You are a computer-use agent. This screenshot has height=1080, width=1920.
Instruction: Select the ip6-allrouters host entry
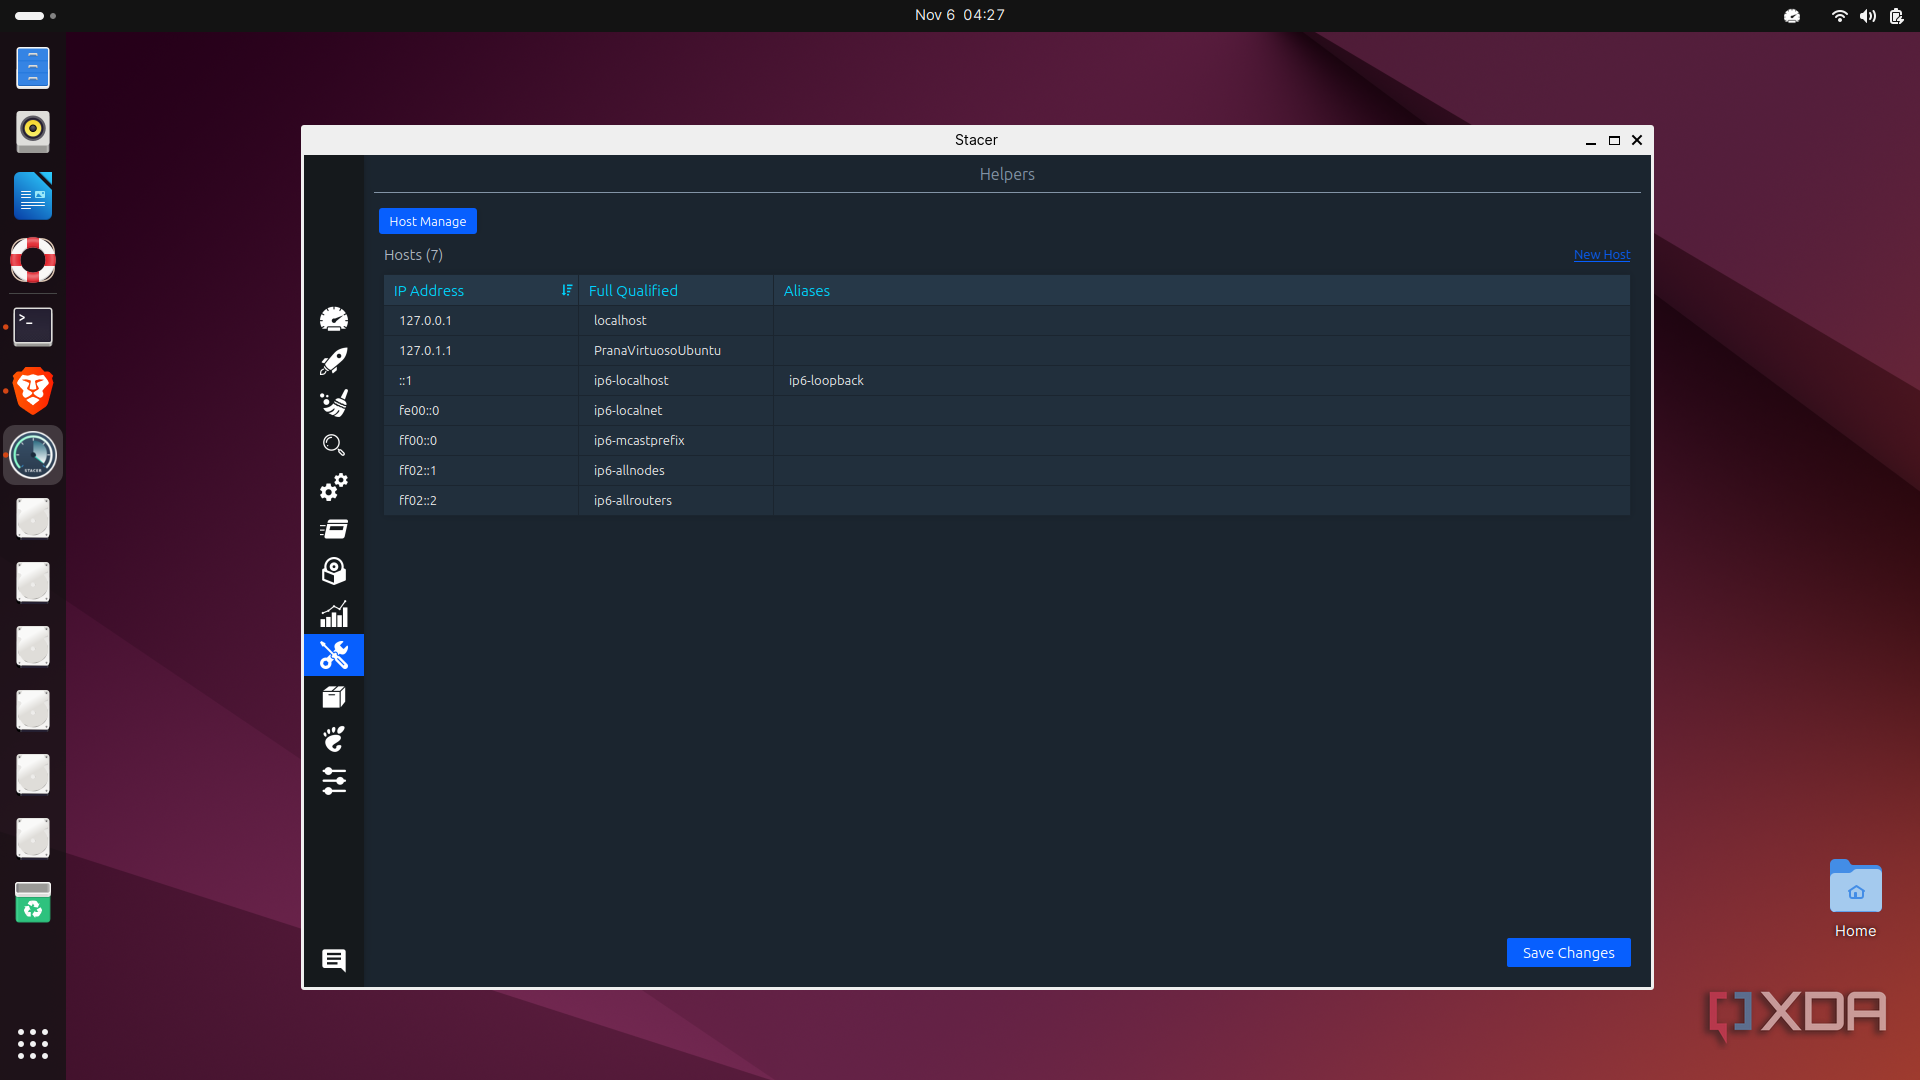point(676,500)
